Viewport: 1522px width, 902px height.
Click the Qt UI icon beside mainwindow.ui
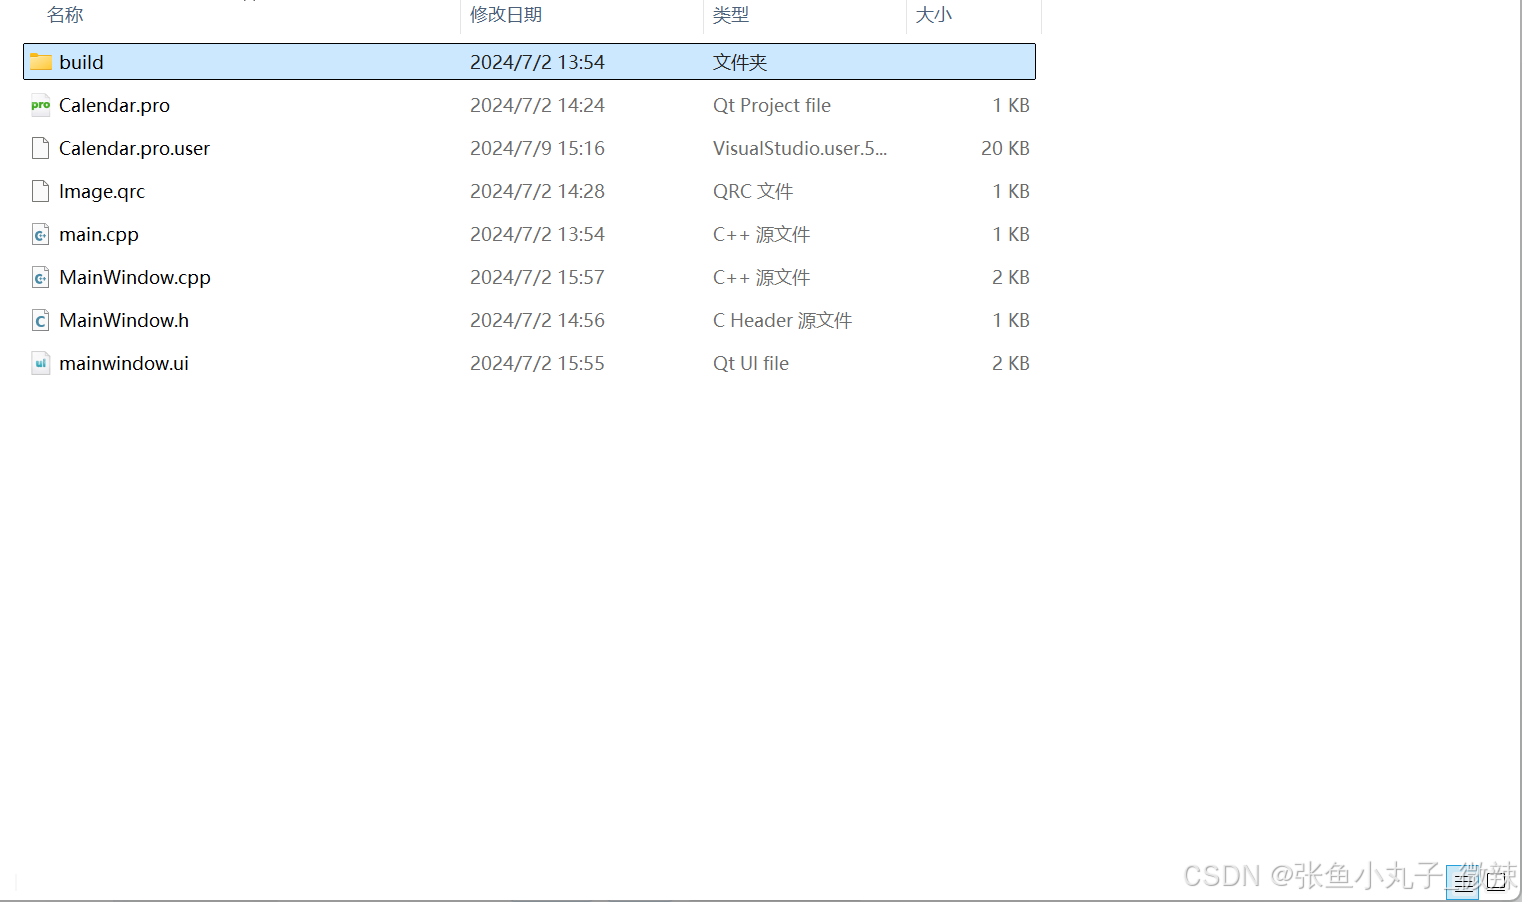[40, 363]
